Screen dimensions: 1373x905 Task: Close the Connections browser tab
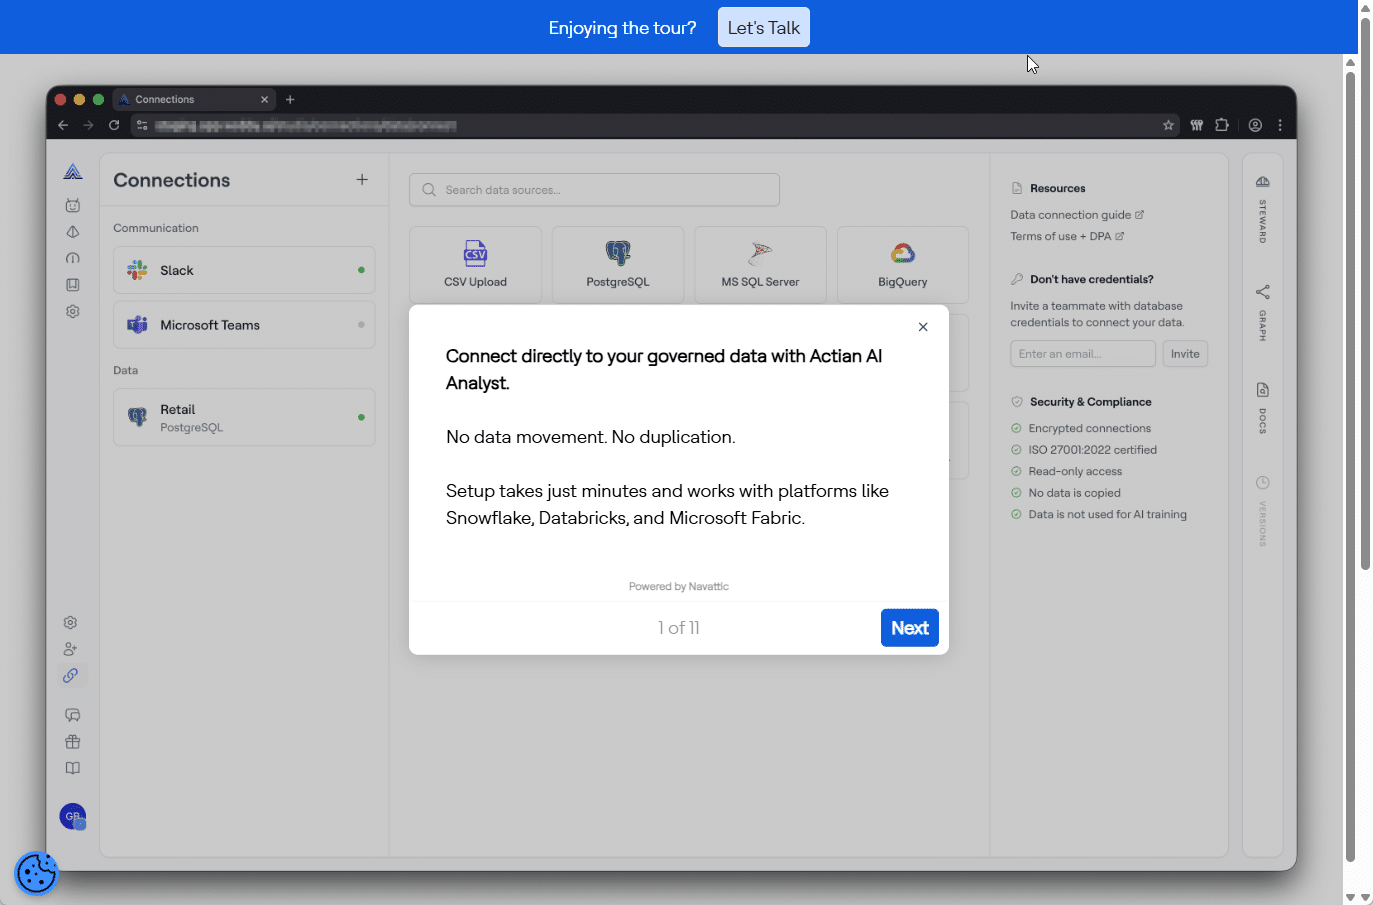[264, 99]
